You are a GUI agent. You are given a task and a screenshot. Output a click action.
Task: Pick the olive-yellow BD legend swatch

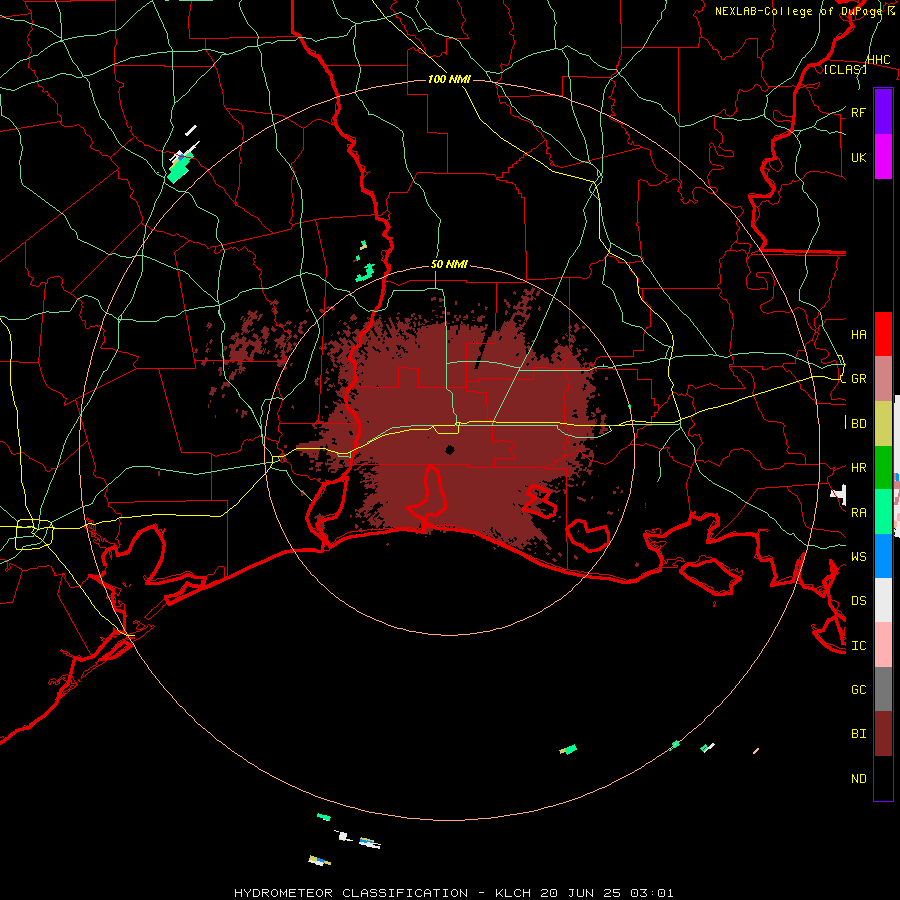[x=883, y=424]
